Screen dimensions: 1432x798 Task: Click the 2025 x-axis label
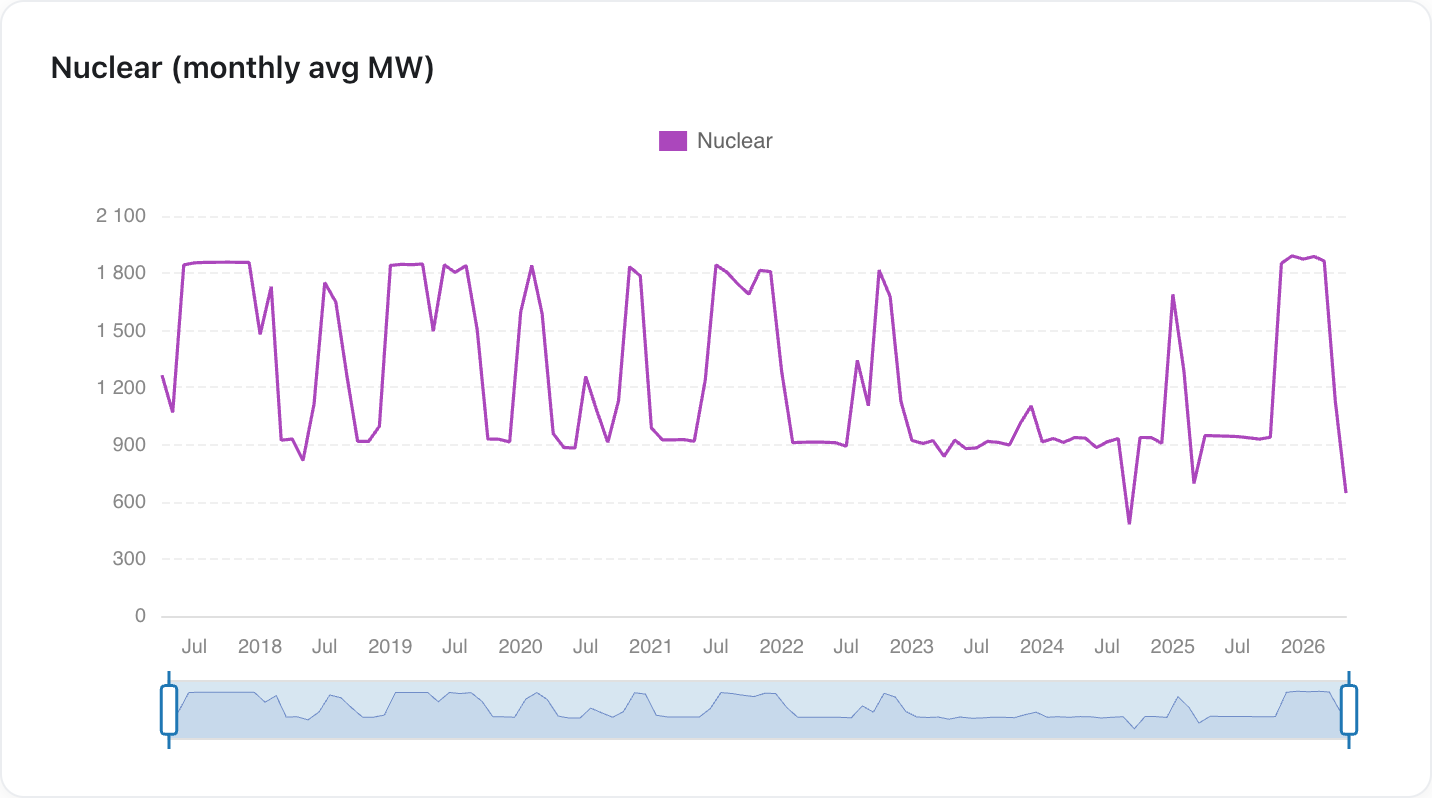pos(1172,647)
